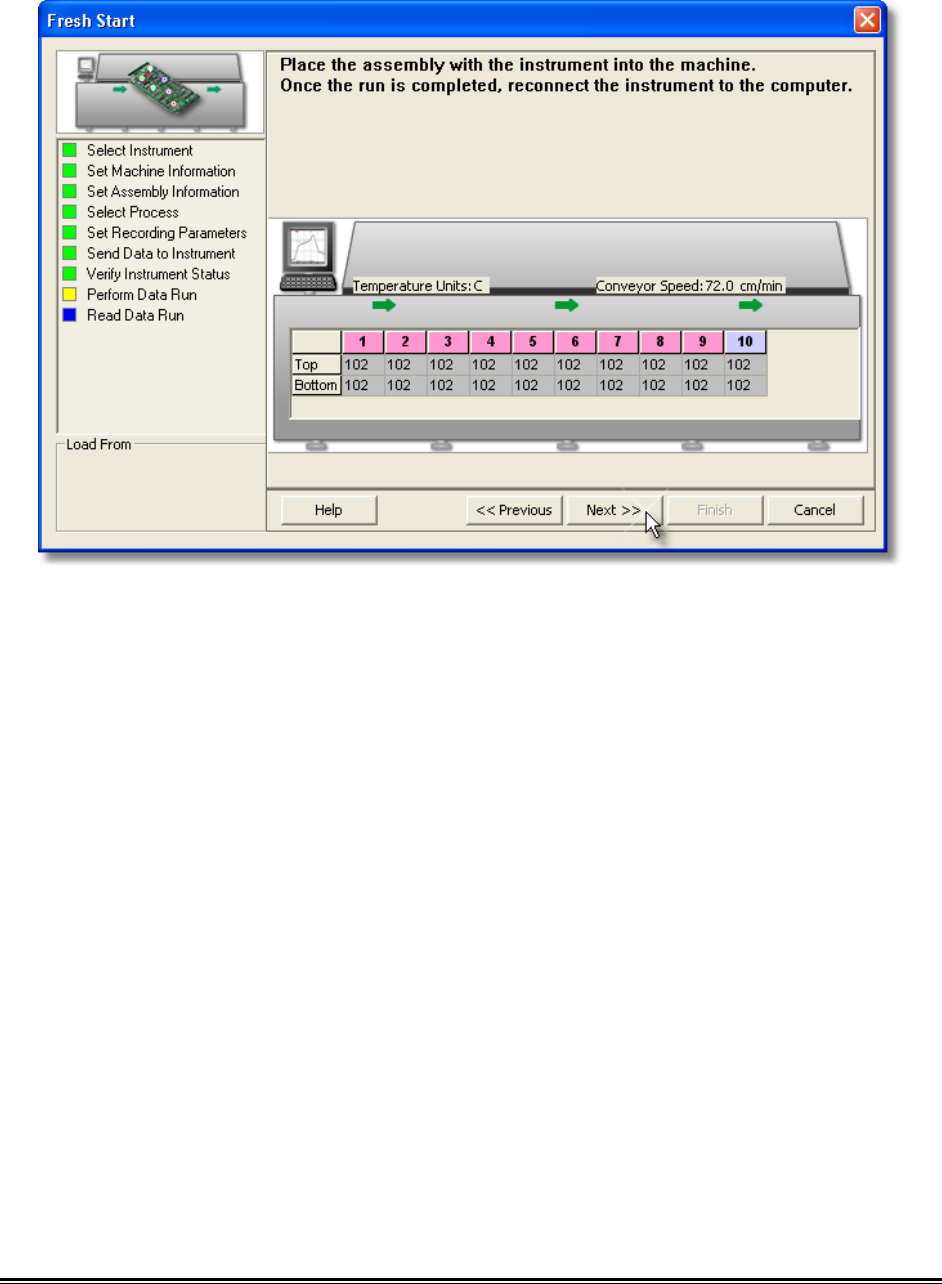The width and height of the screenshot is (942, 1284).
Task: Select the 'Set Machine Information' step
Action: click(161, 171)
